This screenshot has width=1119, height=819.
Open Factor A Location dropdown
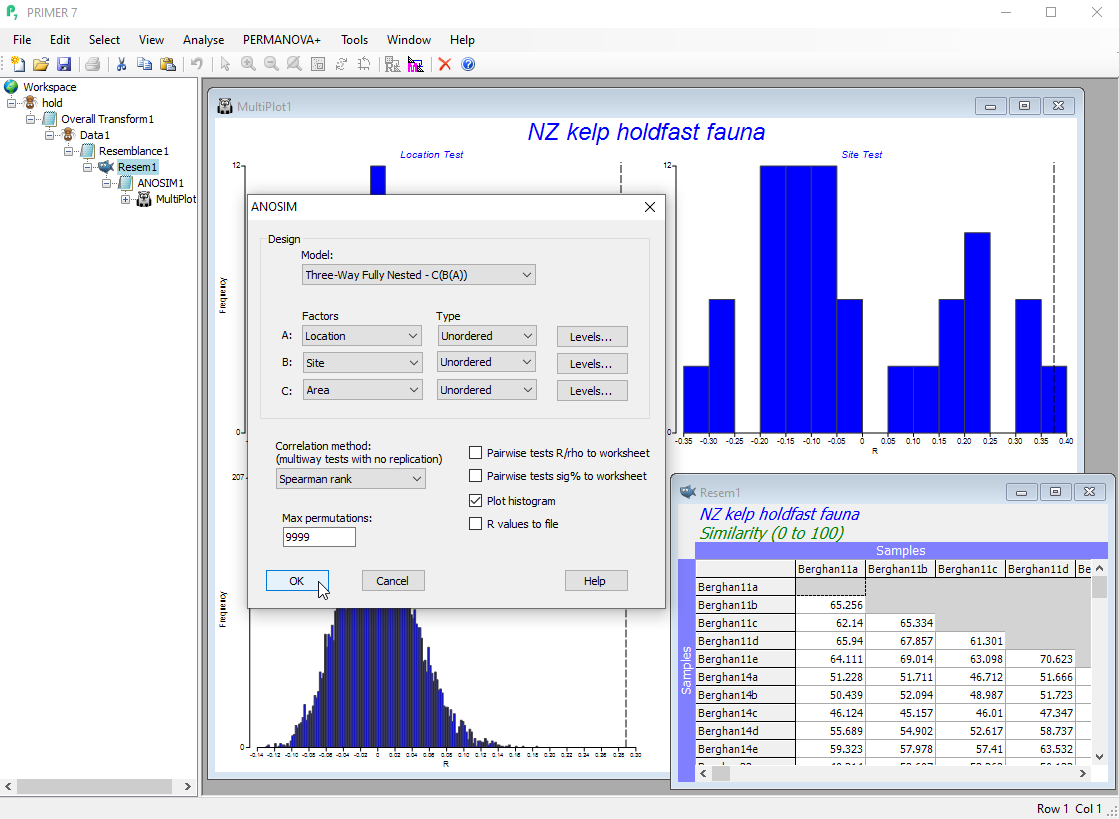[361, 336]
